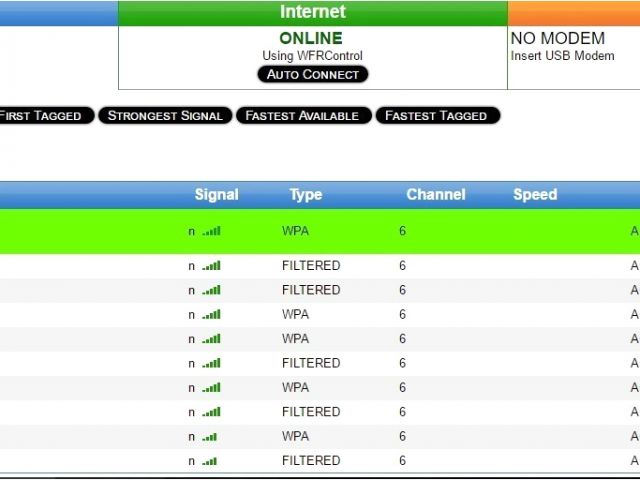Image resolution: width=640 pixels, height=480 pixels.
Task: Click signal bars icon in second FILTERED row
Action: point(211,290)
